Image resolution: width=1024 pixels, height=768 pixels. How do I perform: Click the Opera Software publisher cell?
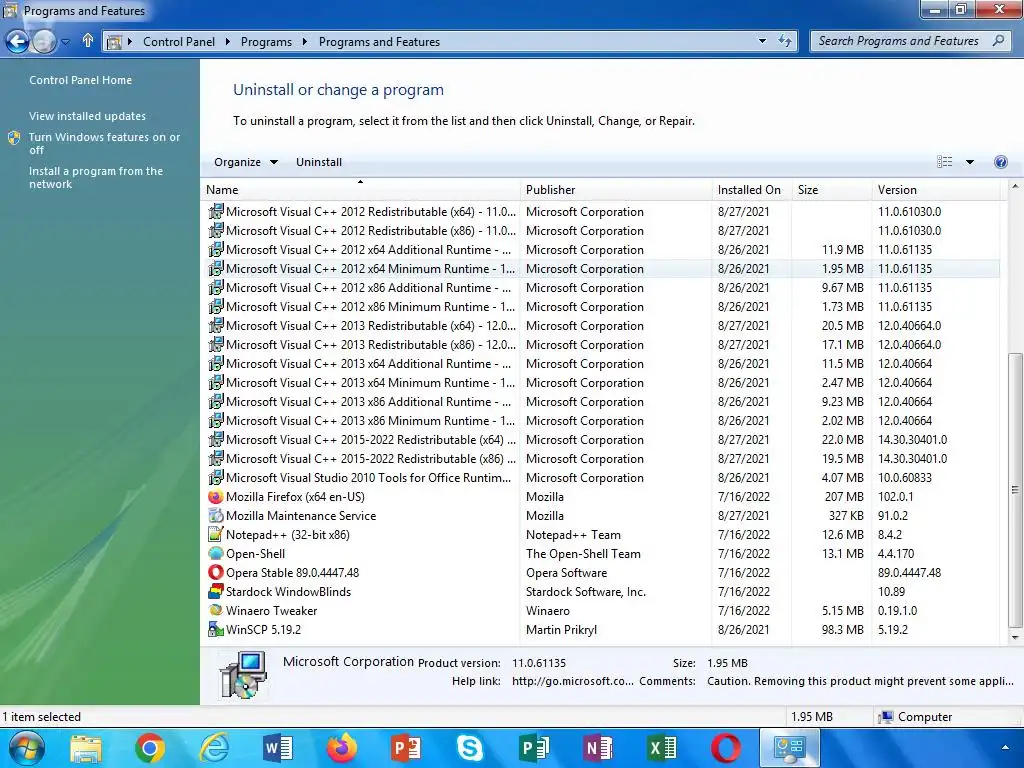coord(566,573)
